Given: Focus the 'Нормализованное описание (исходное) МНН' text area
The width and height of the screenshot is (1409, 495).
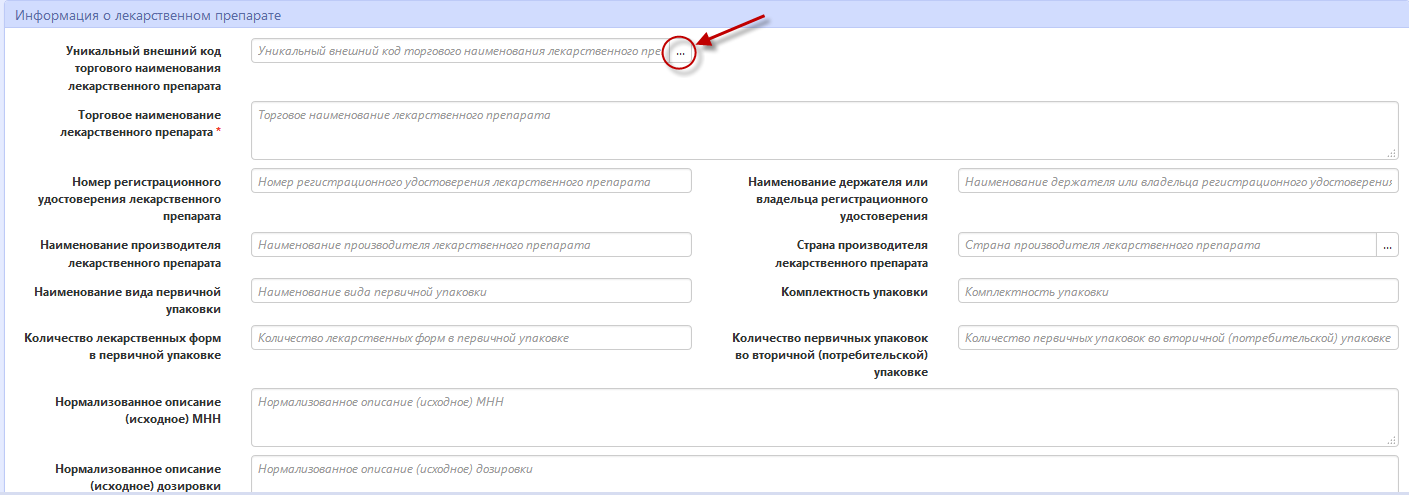Looking at the screenshot, I should pos(823,417).
